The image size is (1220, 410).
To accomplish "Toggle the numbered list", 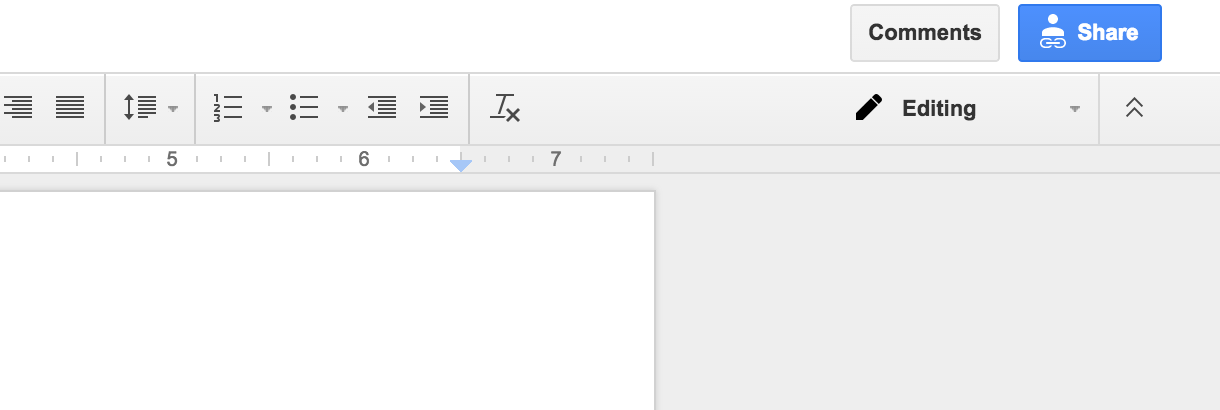I will point(228,107).
